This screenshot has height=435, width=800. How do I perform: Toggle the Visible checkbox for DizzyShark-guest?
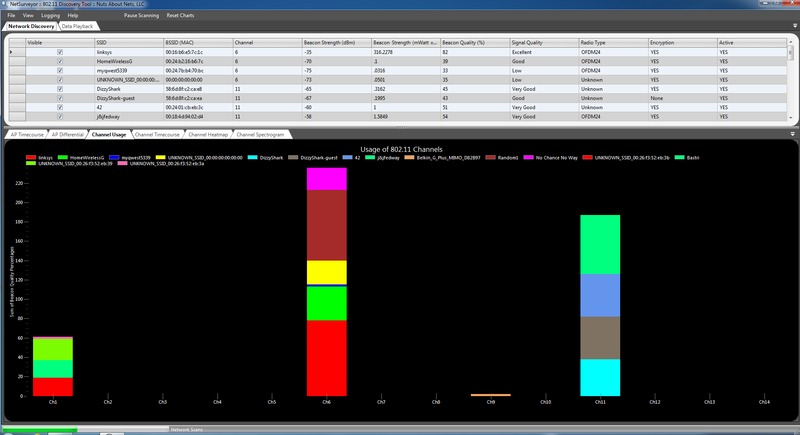pos(60,98)
